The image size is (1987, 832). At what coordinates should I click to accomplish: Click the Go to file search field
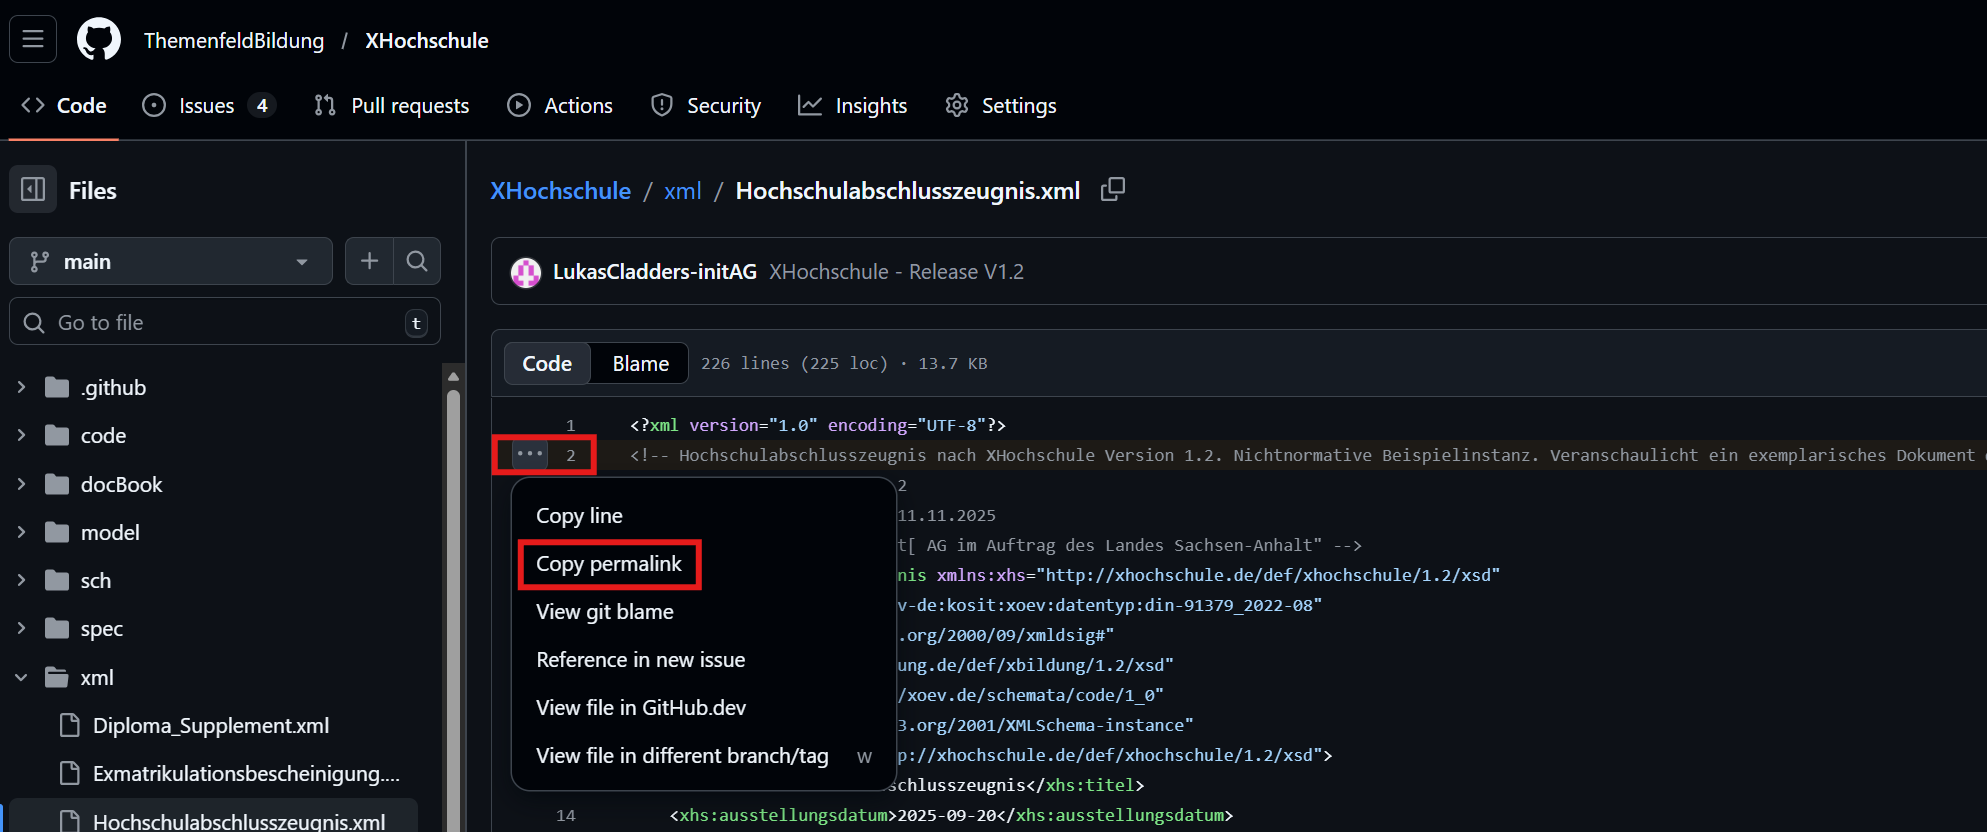[225, 322]
